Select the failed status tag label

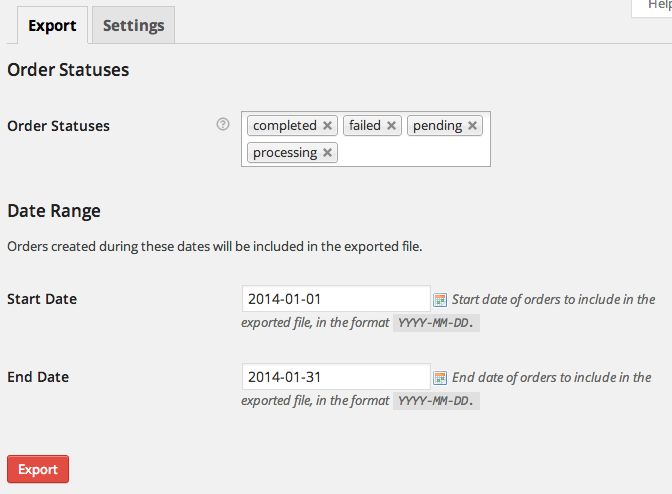[x=365, y=126]
